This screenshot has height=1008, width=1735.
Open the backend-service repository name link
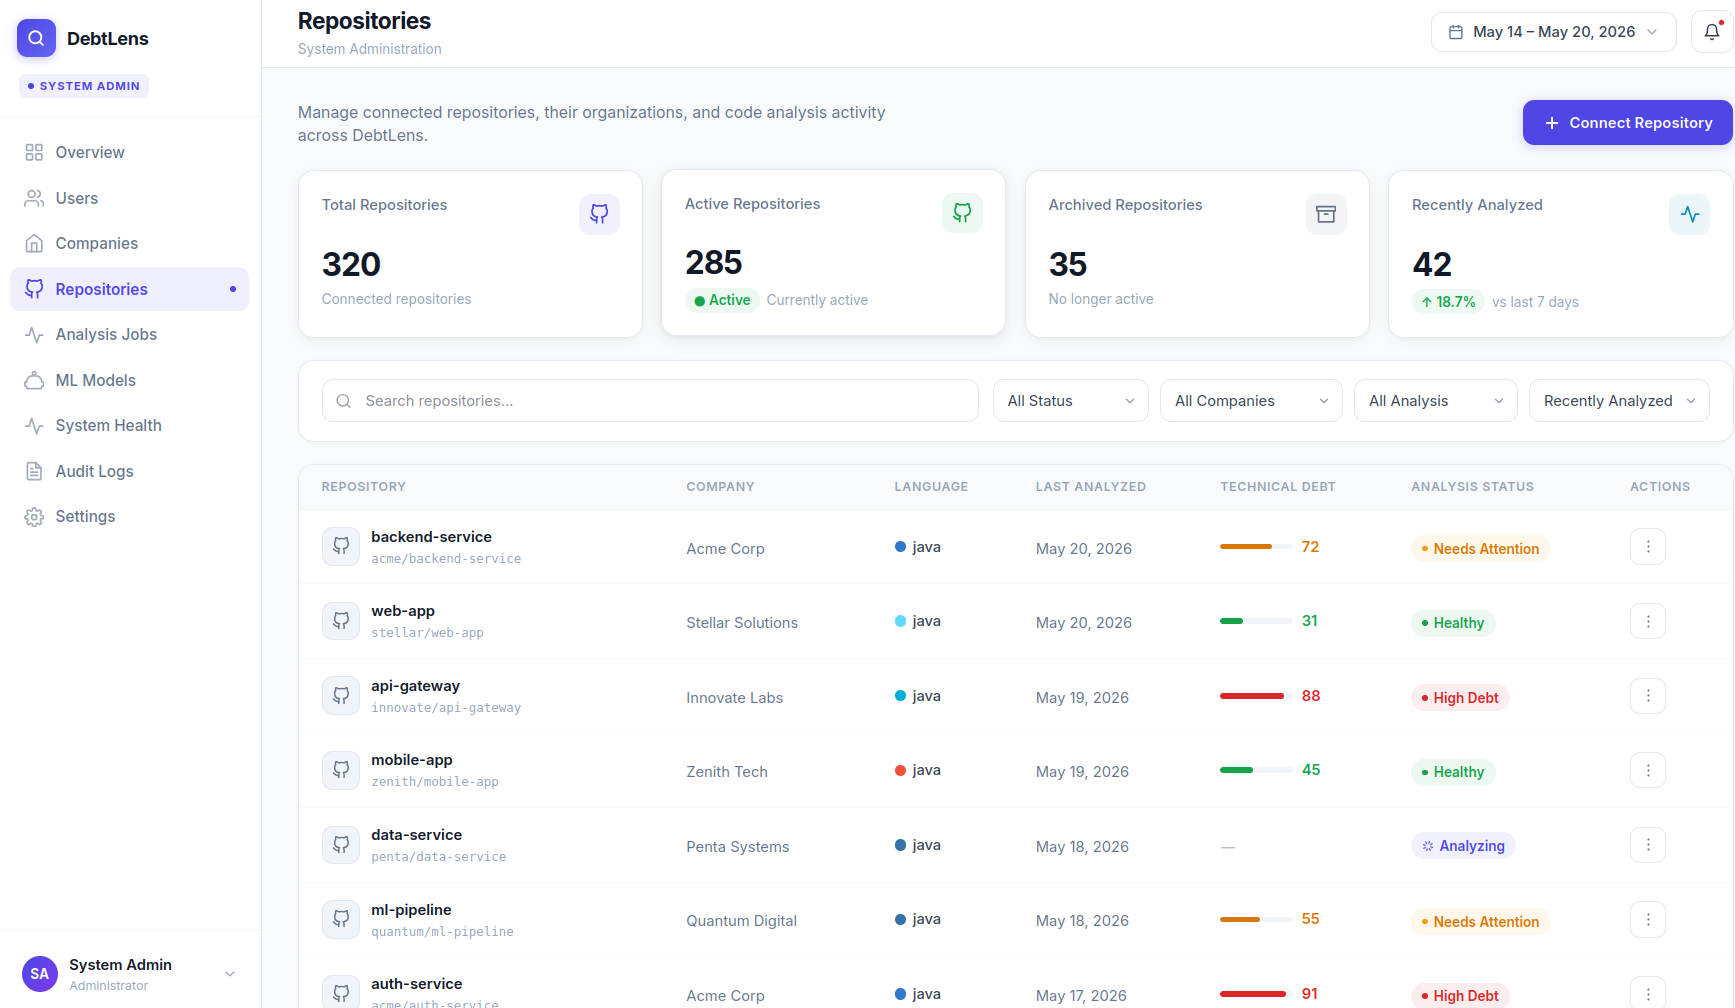tap(431, 537)
